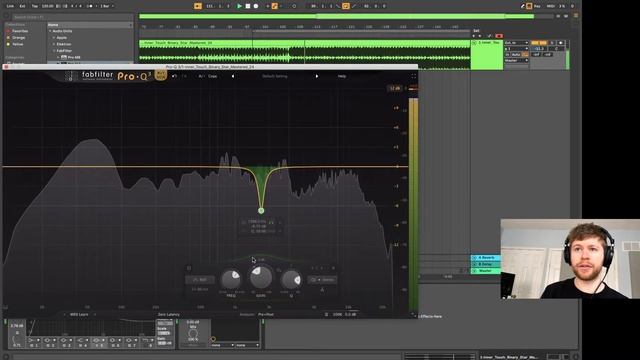Toggle the track Arm record button
640x360 pixels.
[561, 43]
